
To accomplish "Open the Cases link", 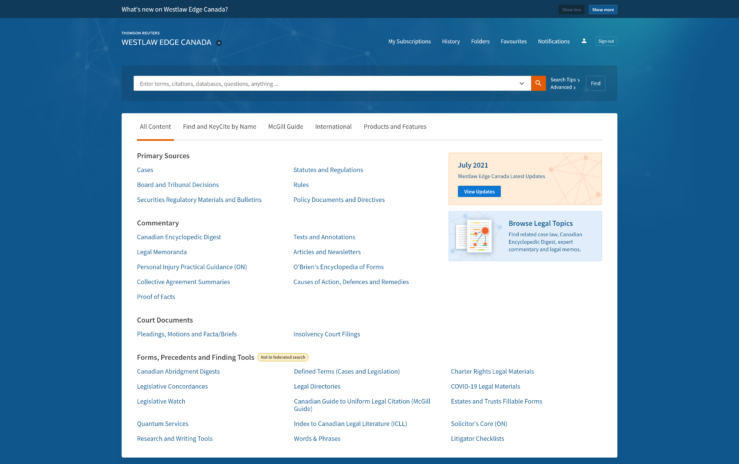I will [145, 170].
